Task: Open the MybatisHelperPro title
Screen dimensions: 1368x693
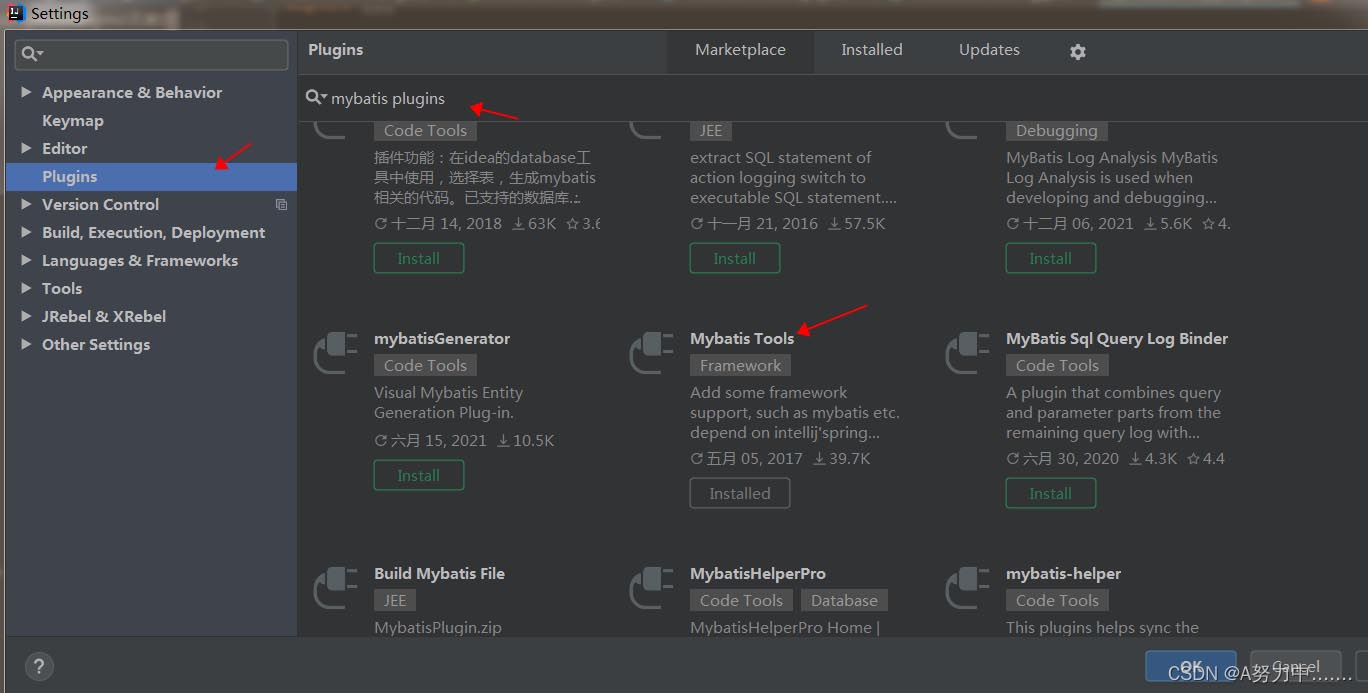Action: pos(758,573)
